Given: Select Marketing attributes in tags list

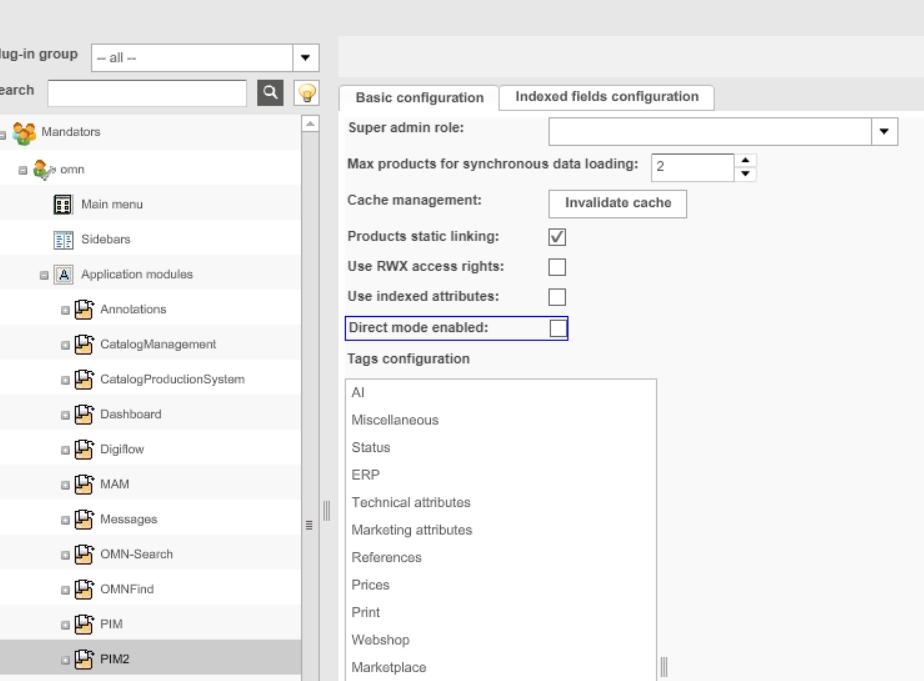Looking at the screenshot, I should pos(411,530).
